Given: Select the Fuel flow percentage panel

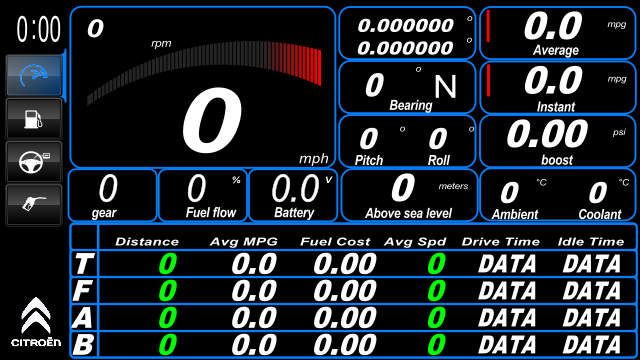Looking at the screenshot, I should click(203, 196).
